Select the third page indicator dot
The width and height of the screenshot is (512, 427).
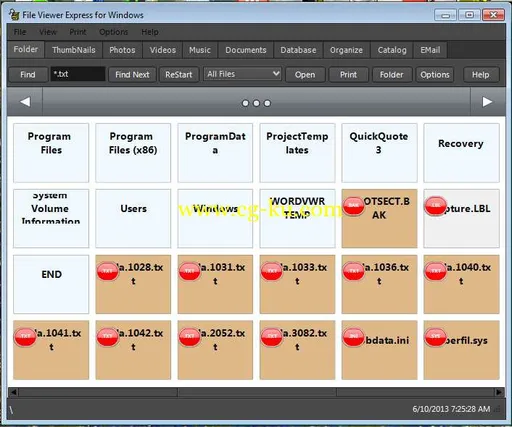(267, 103)
